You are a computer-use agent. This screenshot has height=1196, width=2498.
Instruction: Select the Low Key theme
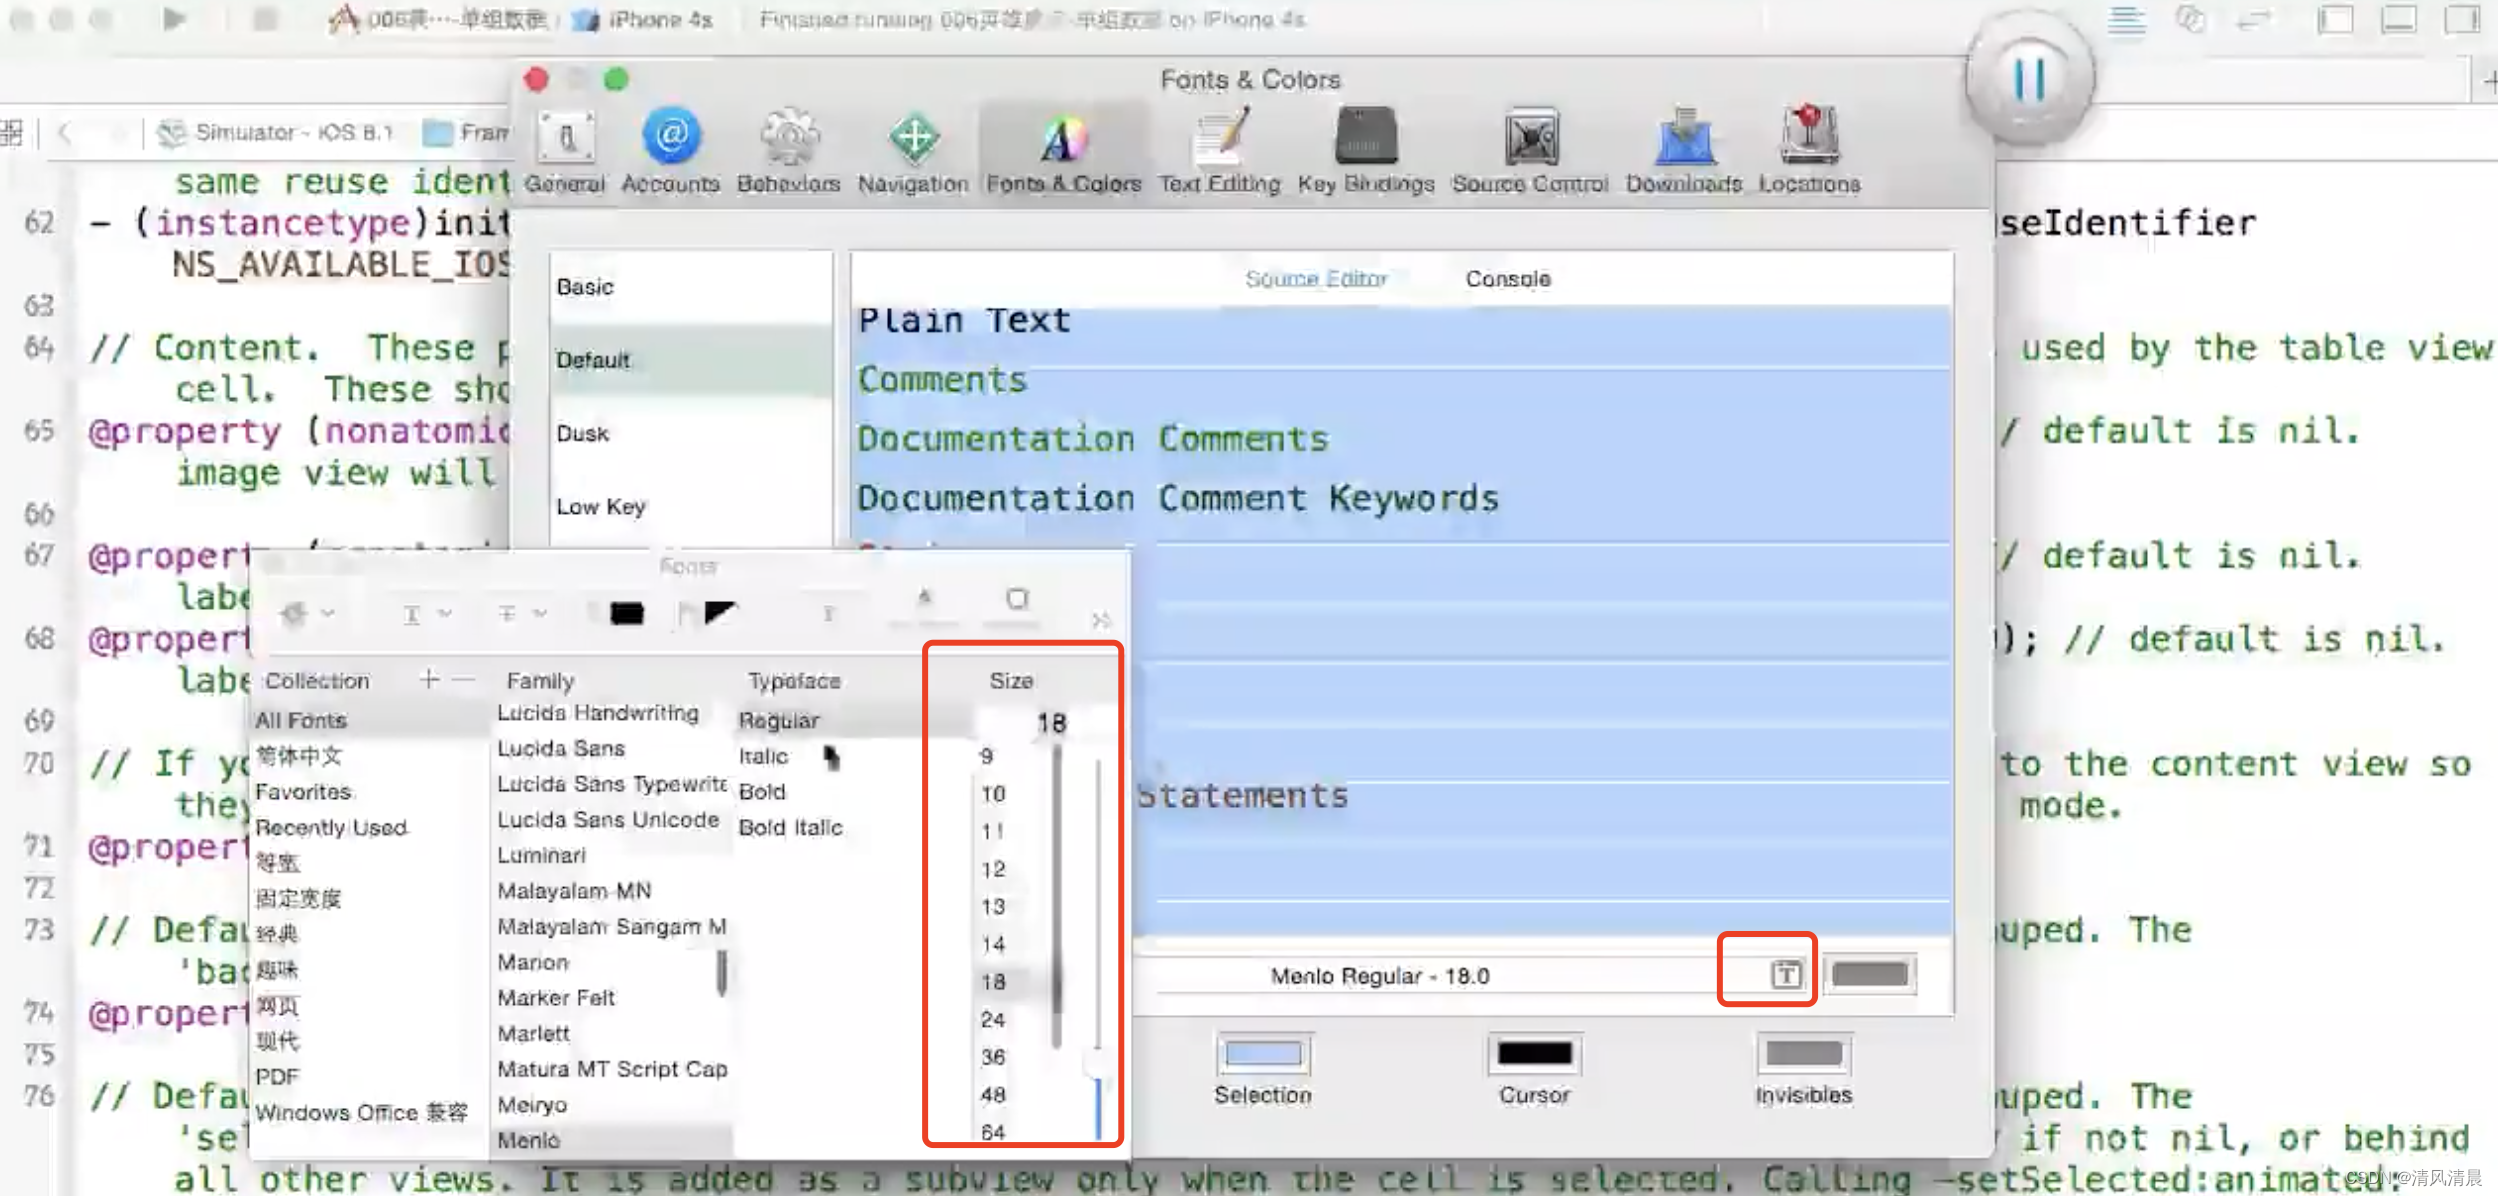tap(690, 507)
